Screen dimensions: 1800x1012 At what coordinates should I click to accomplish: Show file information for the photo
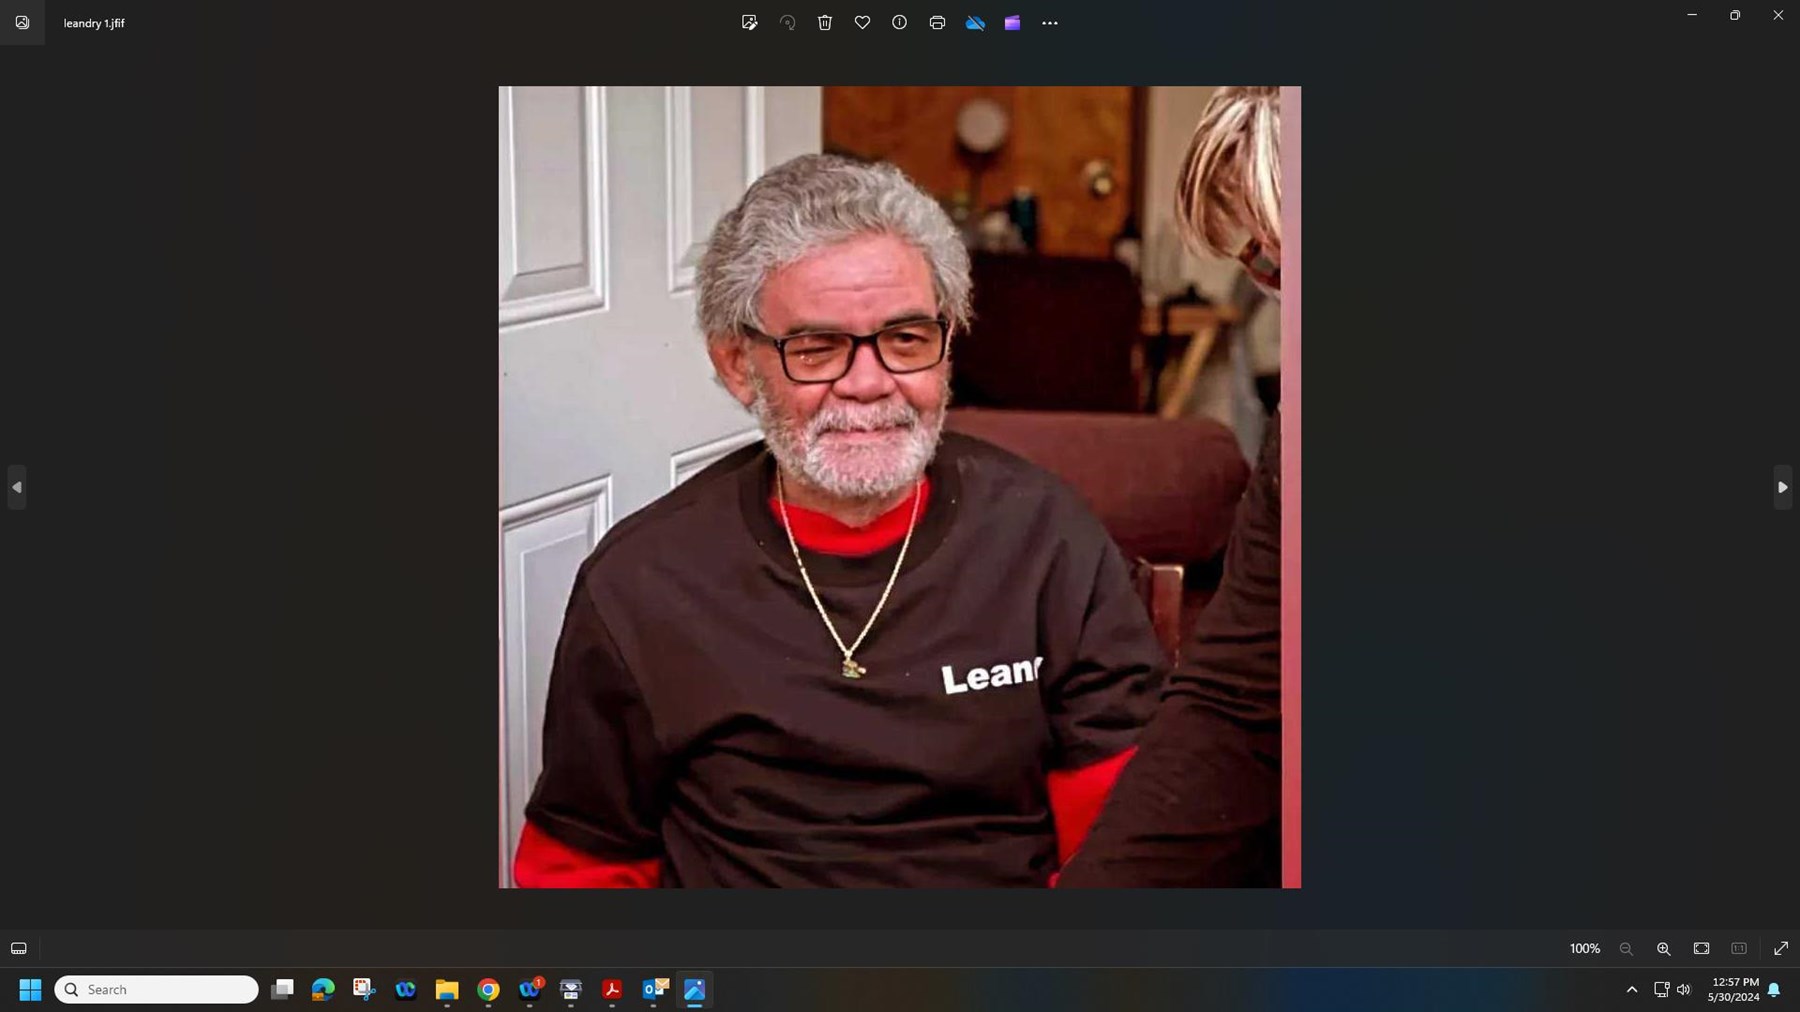pyautogui.click(x=898, y=22)
